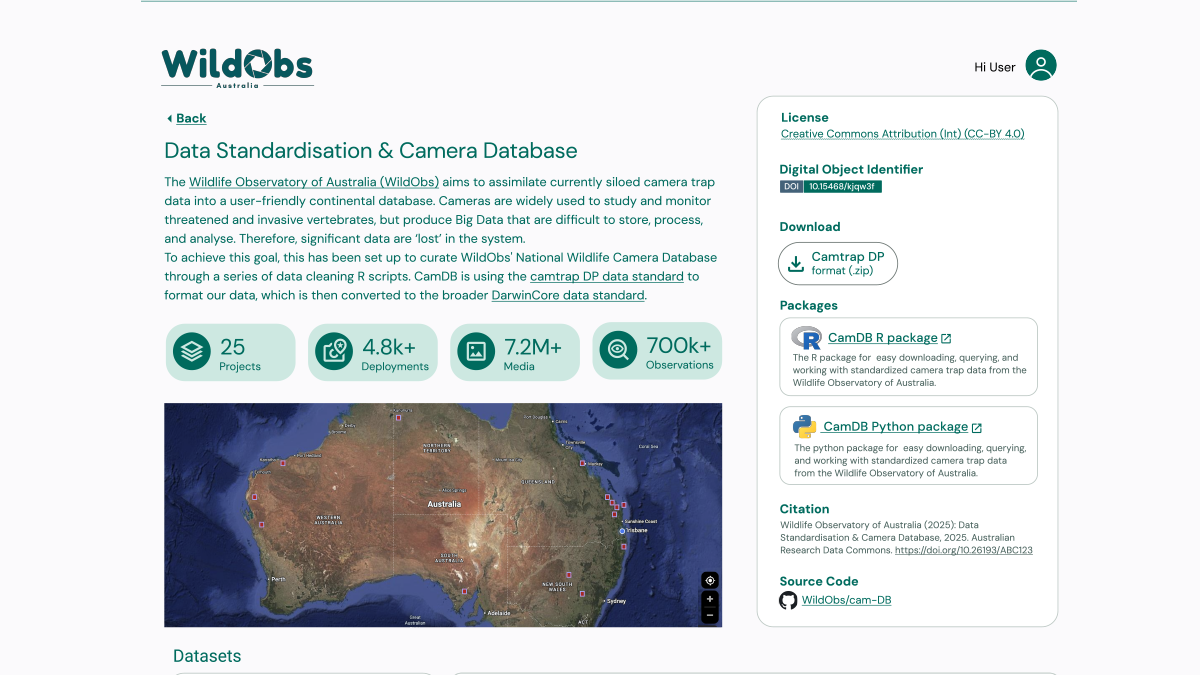
Task: Click the Adelaide label on the map
Action: pyautogui.click(x=499, y=612)
